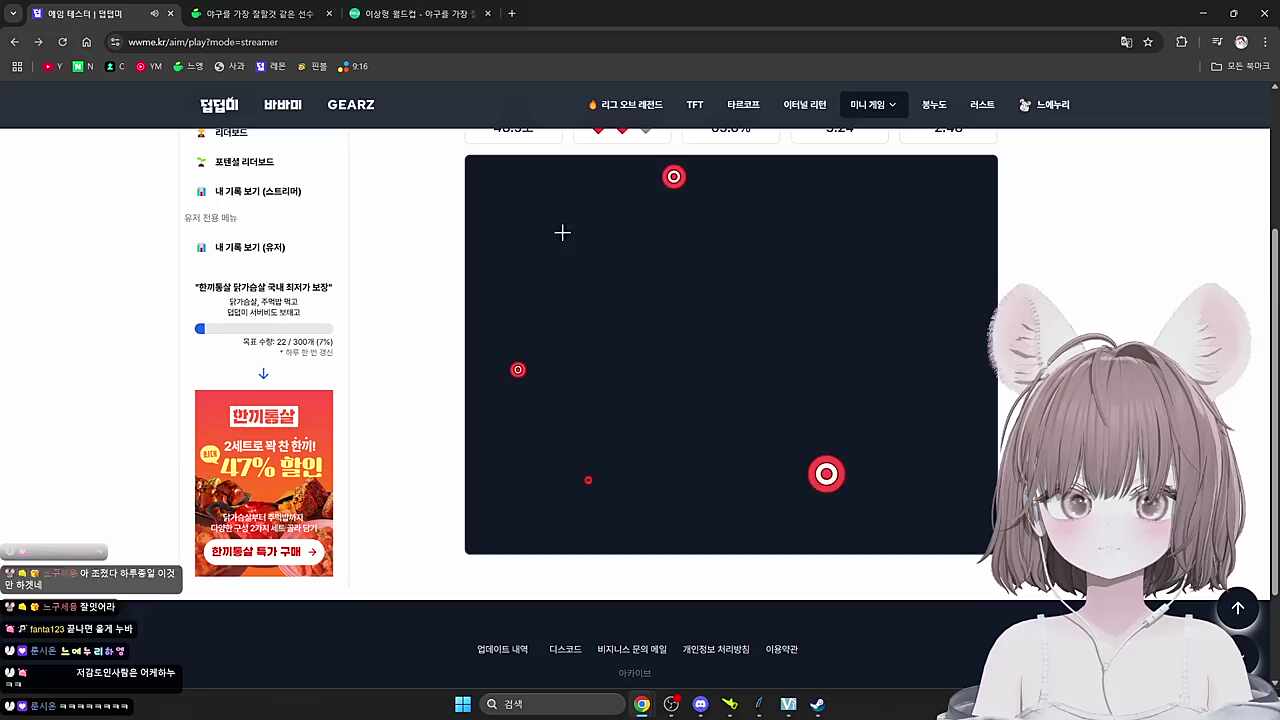
Task: Click the 한끼통살 특가 구매 button
Action: click(x=264, y=552)
